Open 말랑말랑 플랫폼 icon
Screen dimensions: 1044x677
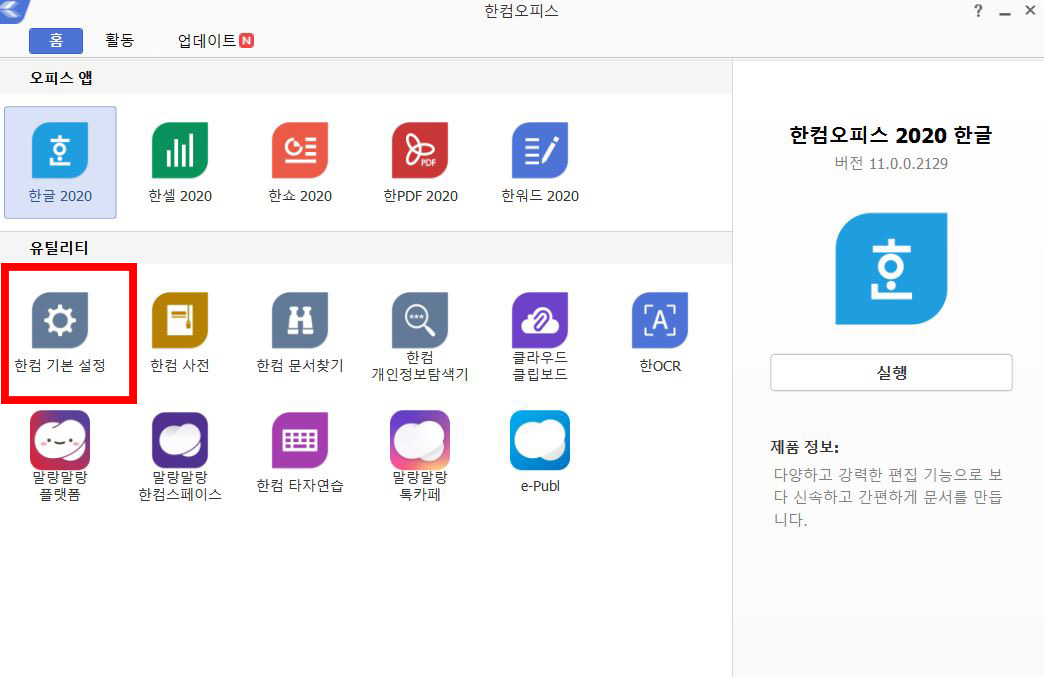[60, 440]
